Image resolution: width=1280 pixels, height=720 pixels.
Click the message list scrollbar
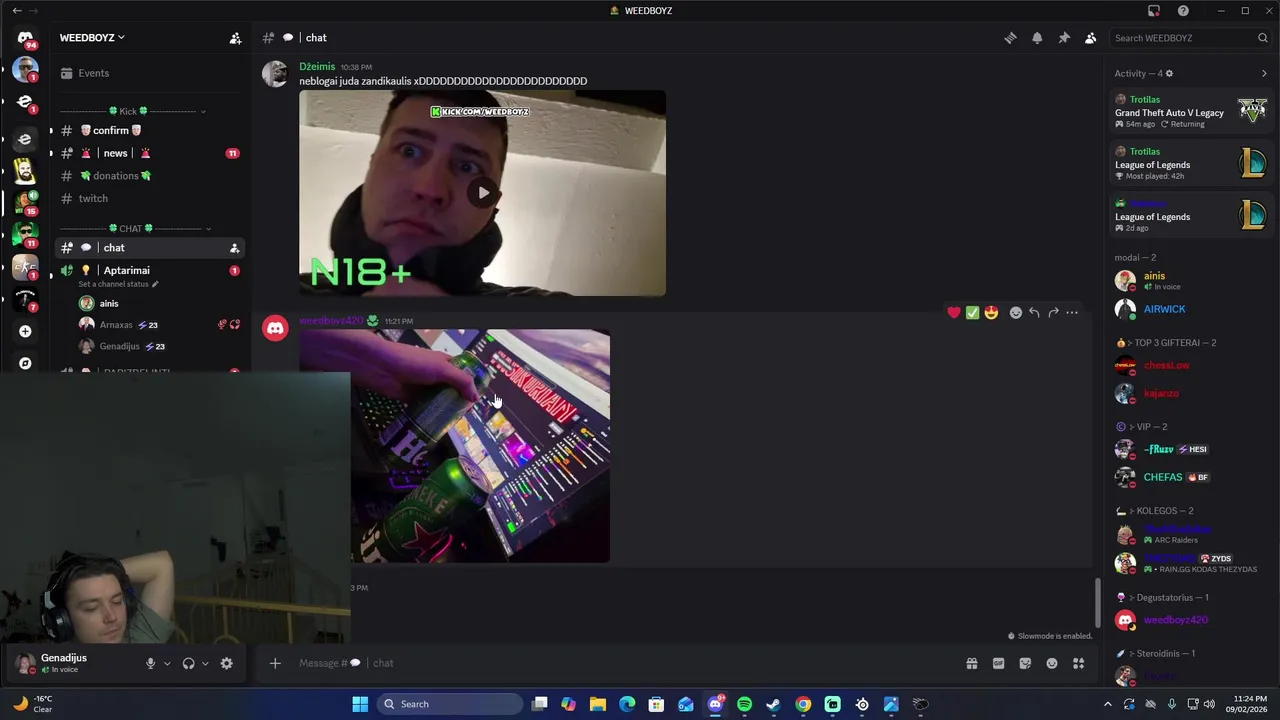point(1098,603)
